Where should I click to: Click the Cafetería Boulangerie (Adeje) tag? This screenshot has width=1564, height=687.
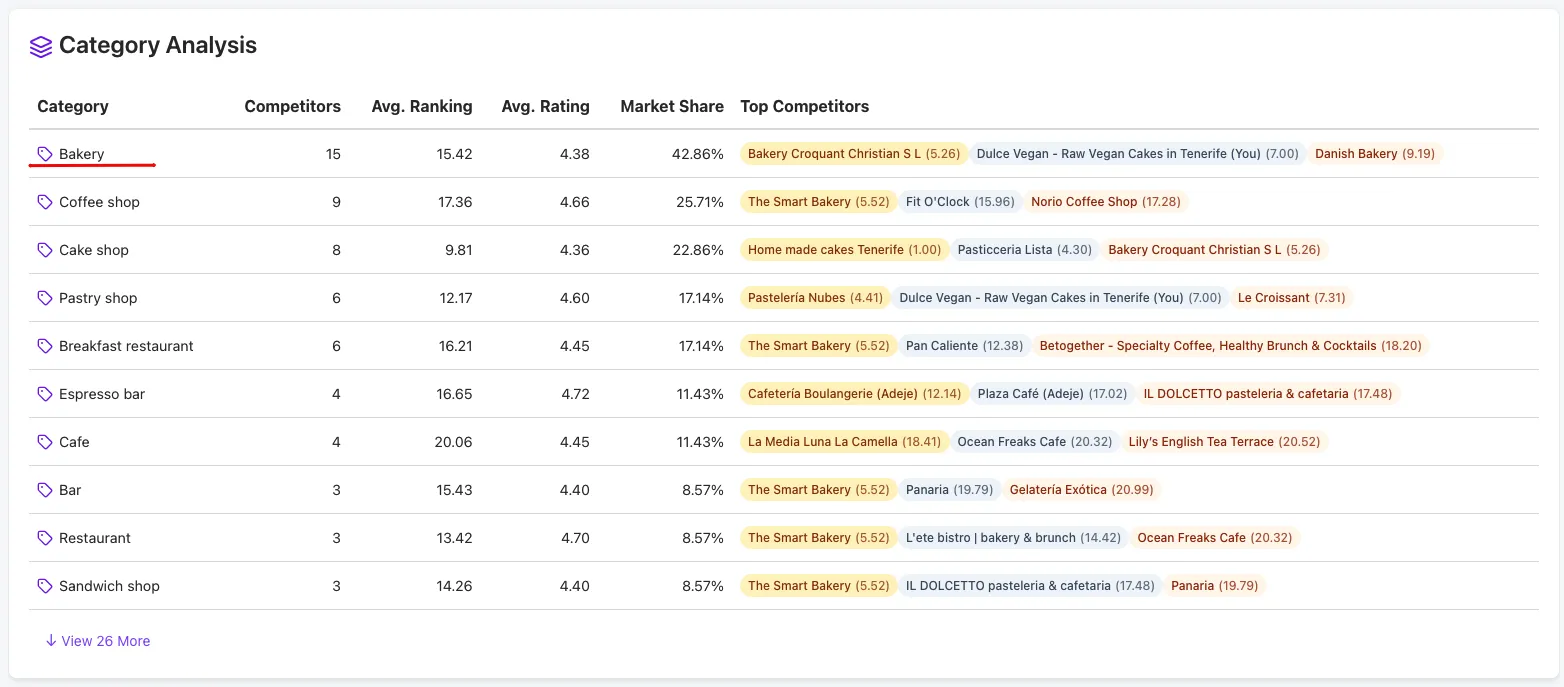[x=854, y=394]
